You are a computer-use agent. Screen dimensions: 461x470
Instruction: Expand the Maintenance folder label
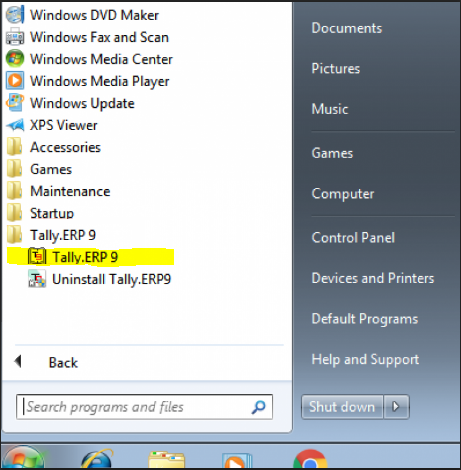[x=70, y=191]
